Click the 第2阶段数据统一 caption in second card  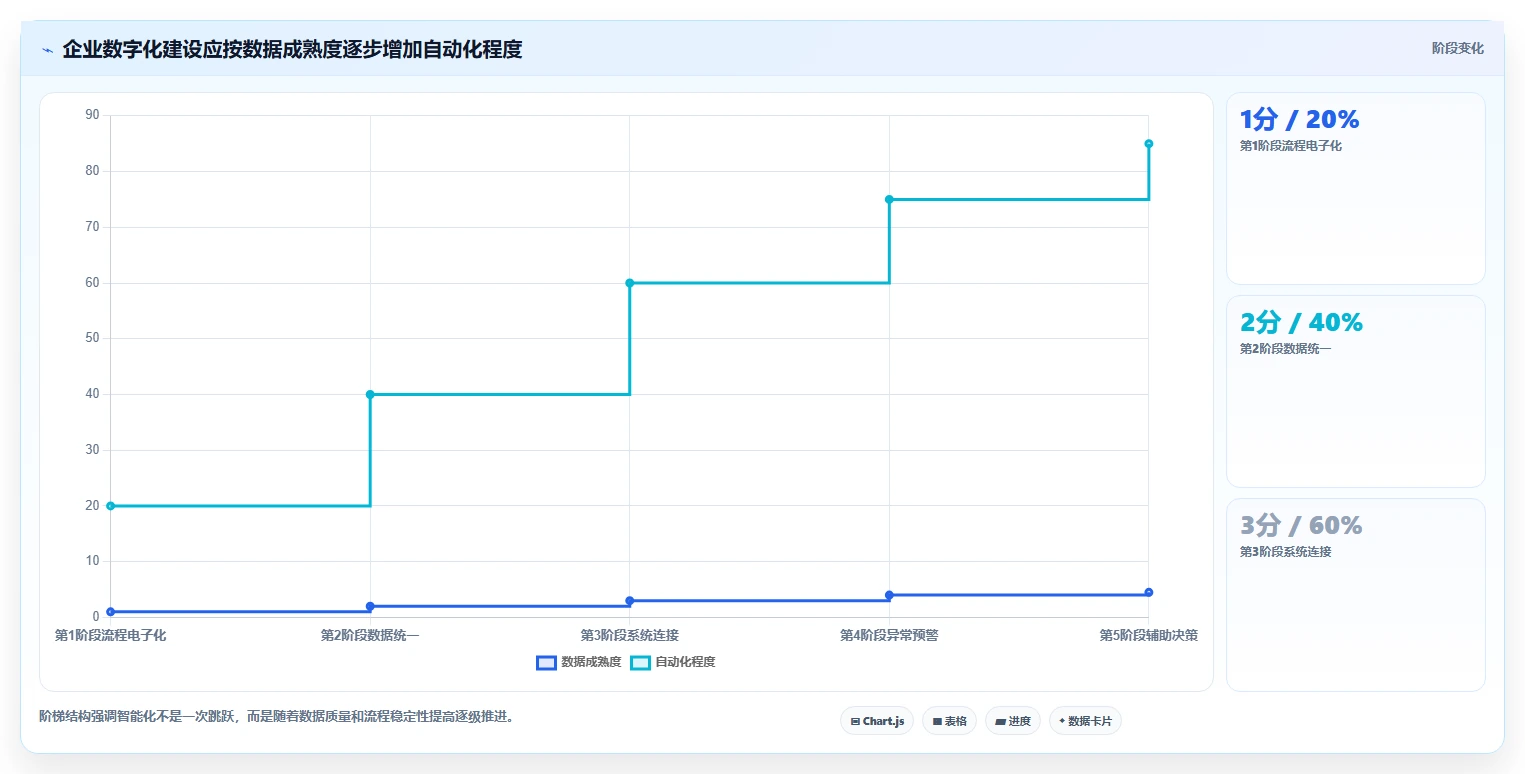click(x=1286, y=349)
